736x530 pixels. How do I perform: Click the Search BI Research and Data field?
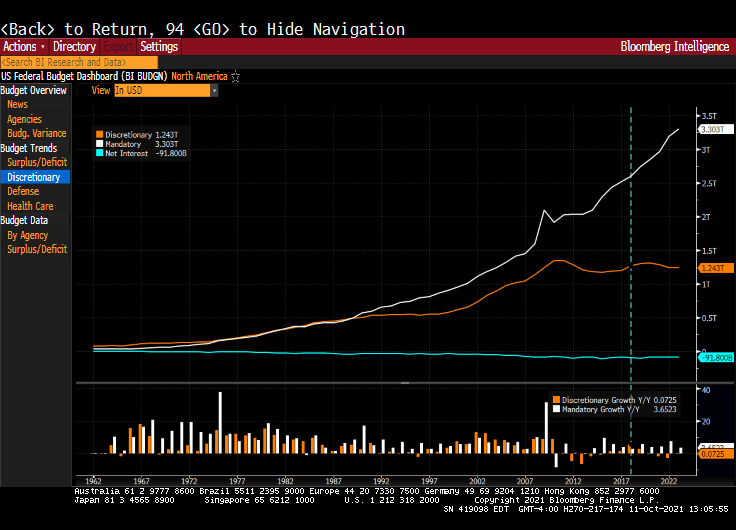[79, 62]
